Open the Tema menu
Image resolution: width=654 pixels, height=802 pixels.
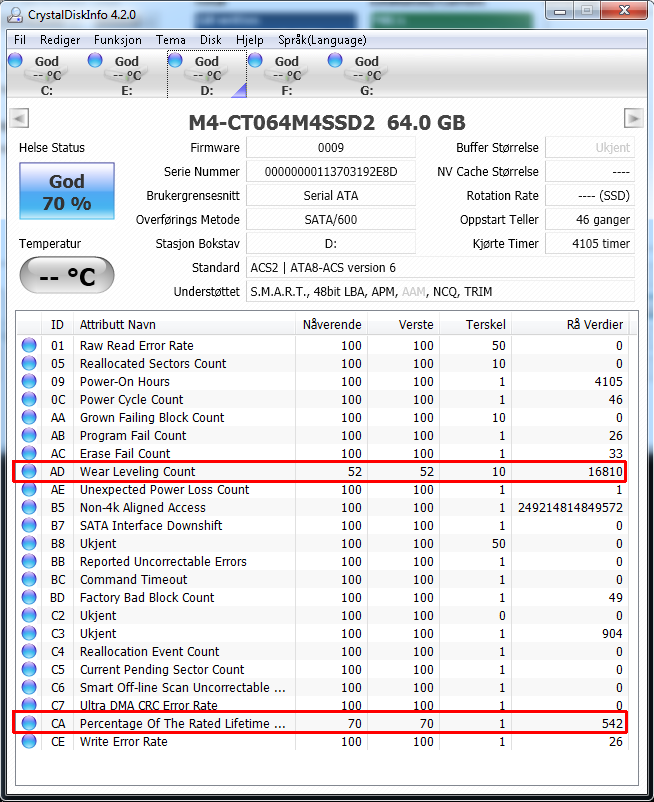(170, 40)
